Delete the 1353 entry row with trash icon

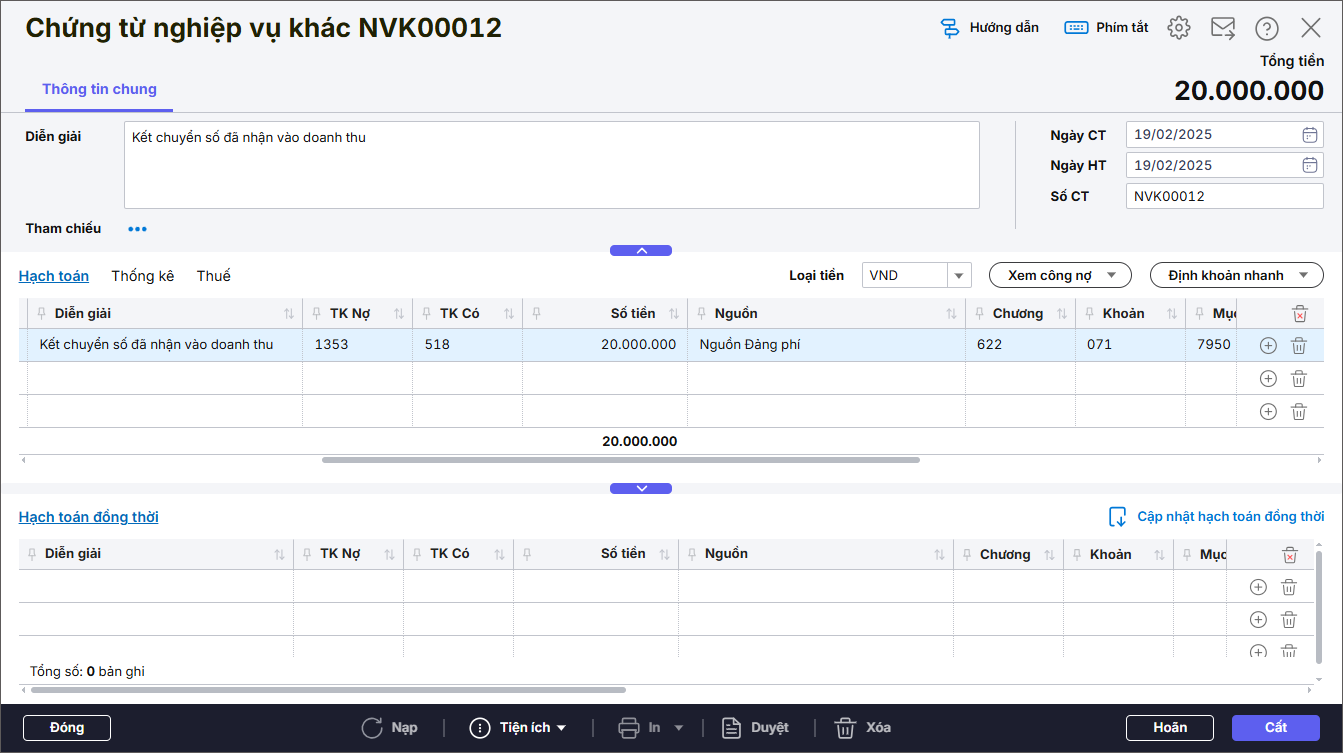click(1298, 346)
